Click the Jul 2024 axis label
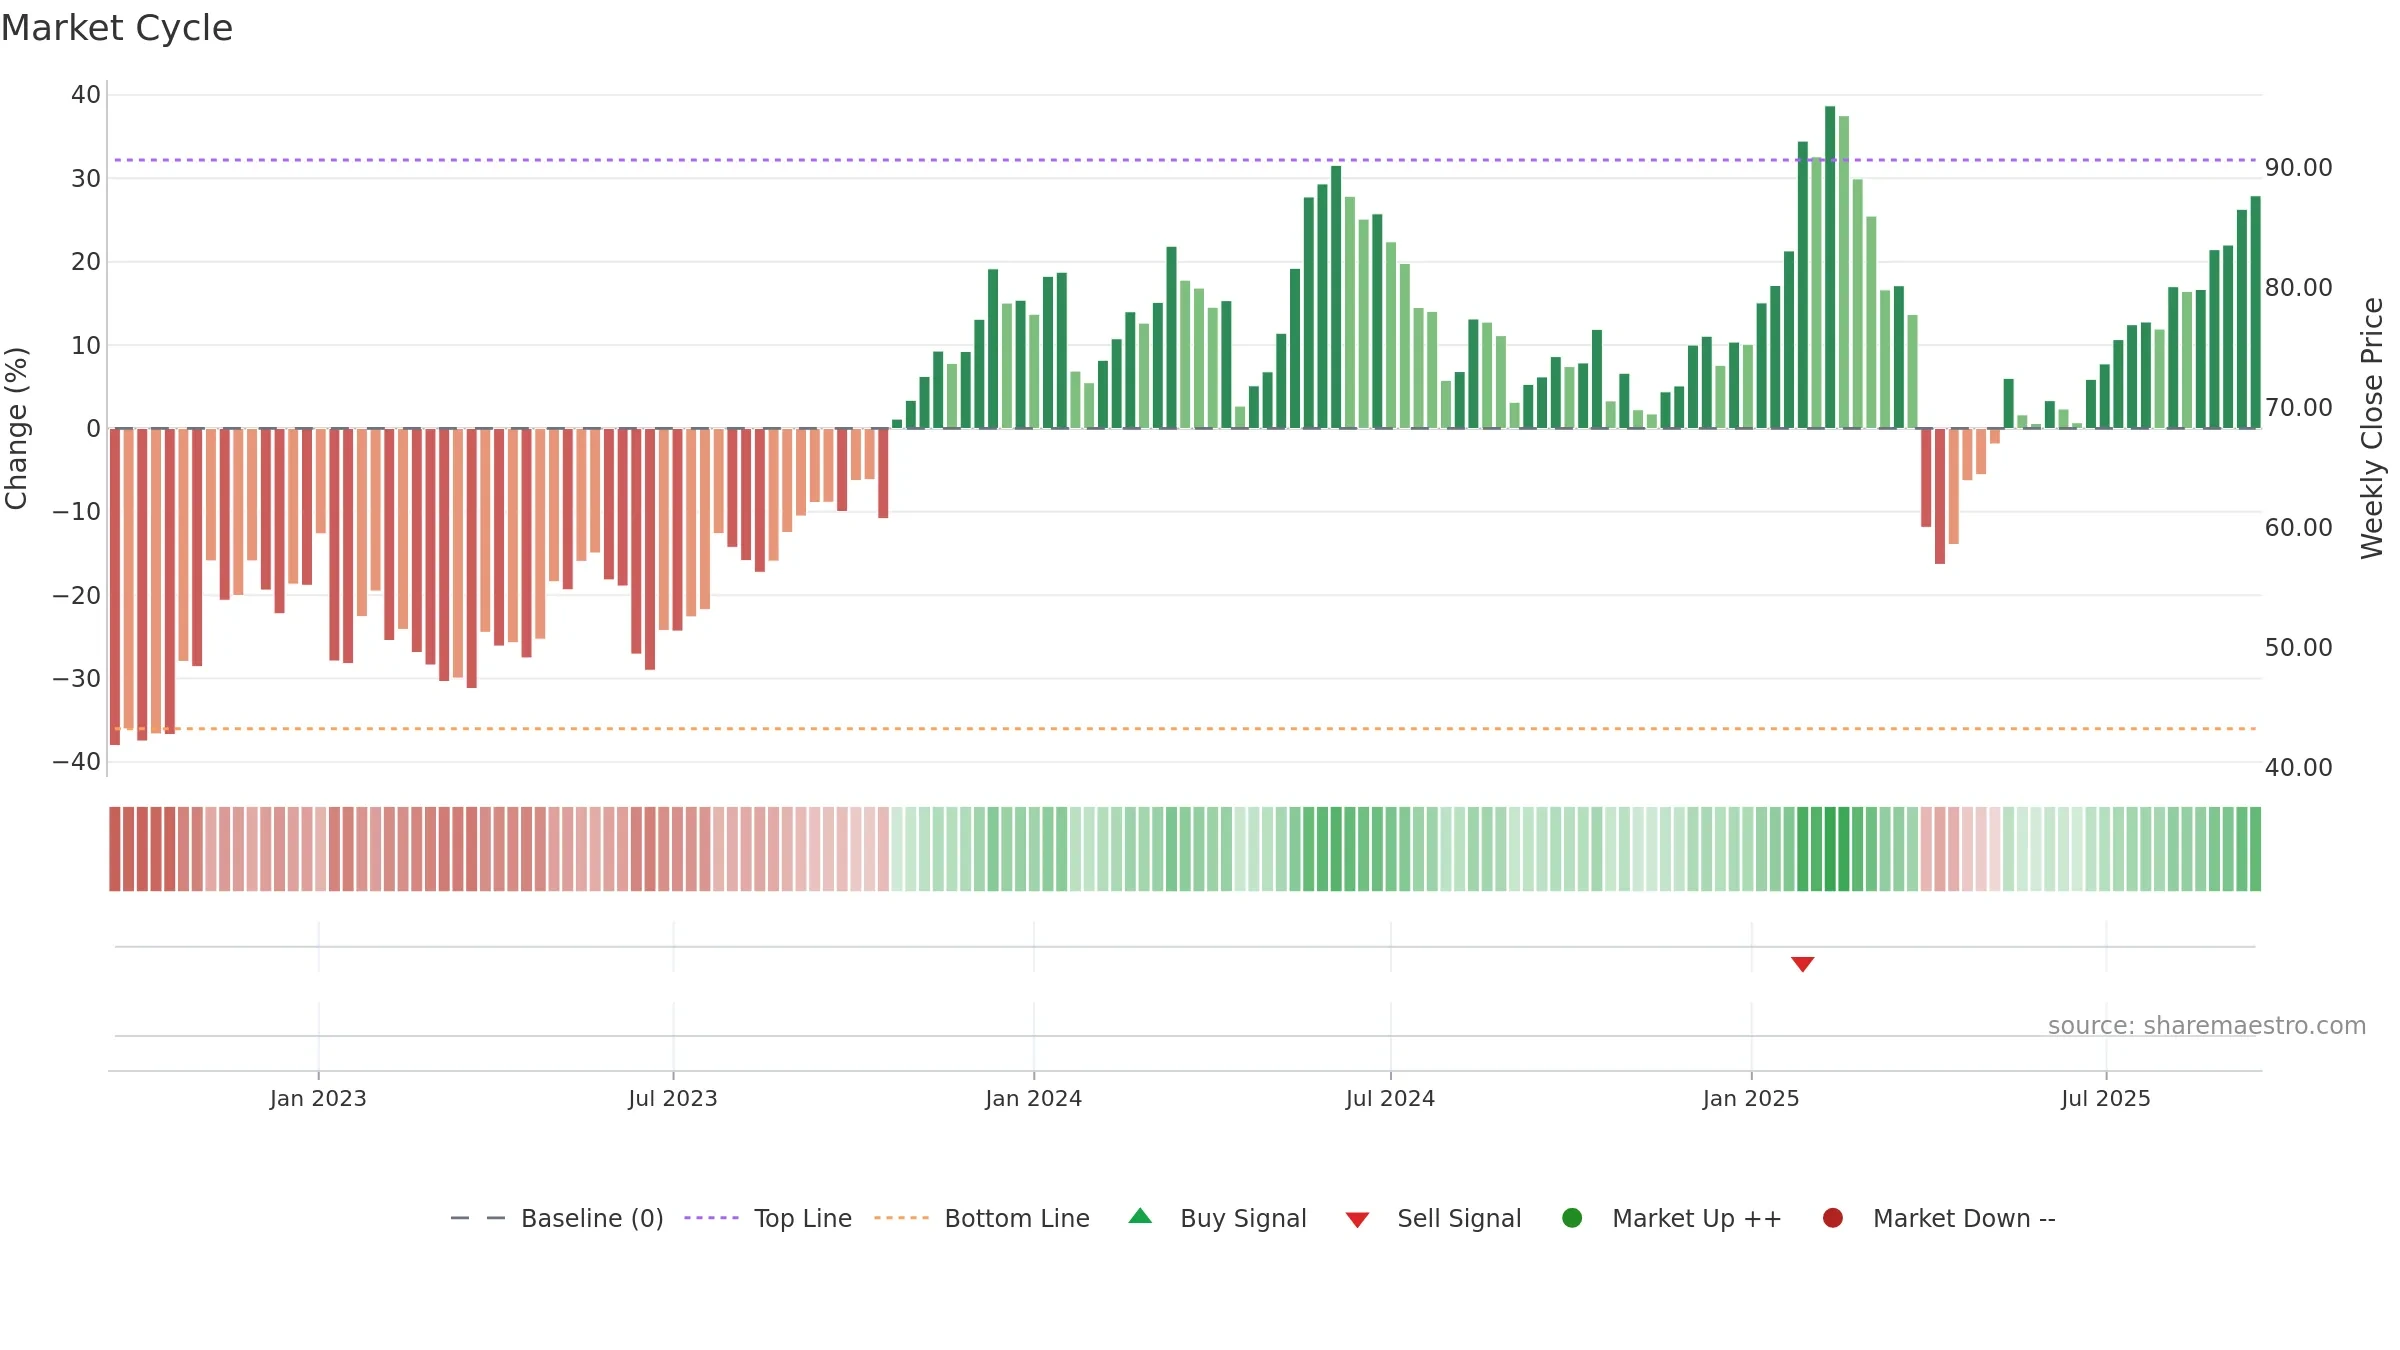Screen dimensions: 2400x1350 1390,1098
